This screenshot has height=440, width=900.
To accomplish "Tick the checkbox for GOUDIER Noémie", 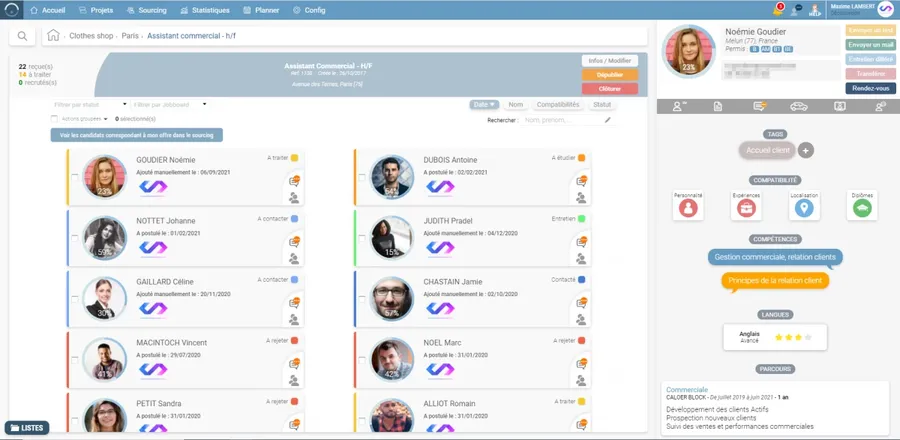I will tap(75, 177).
